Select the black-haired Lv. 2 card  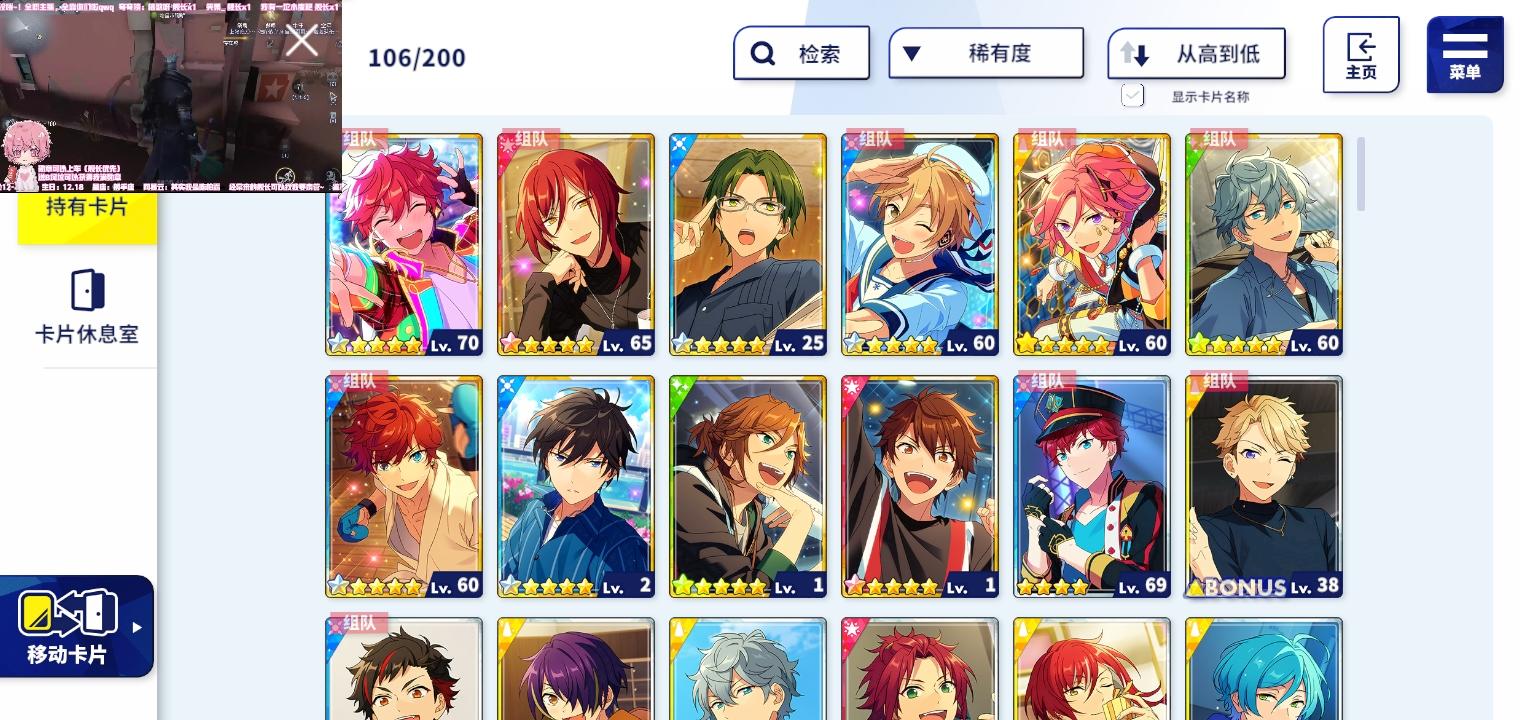point(576,487)
